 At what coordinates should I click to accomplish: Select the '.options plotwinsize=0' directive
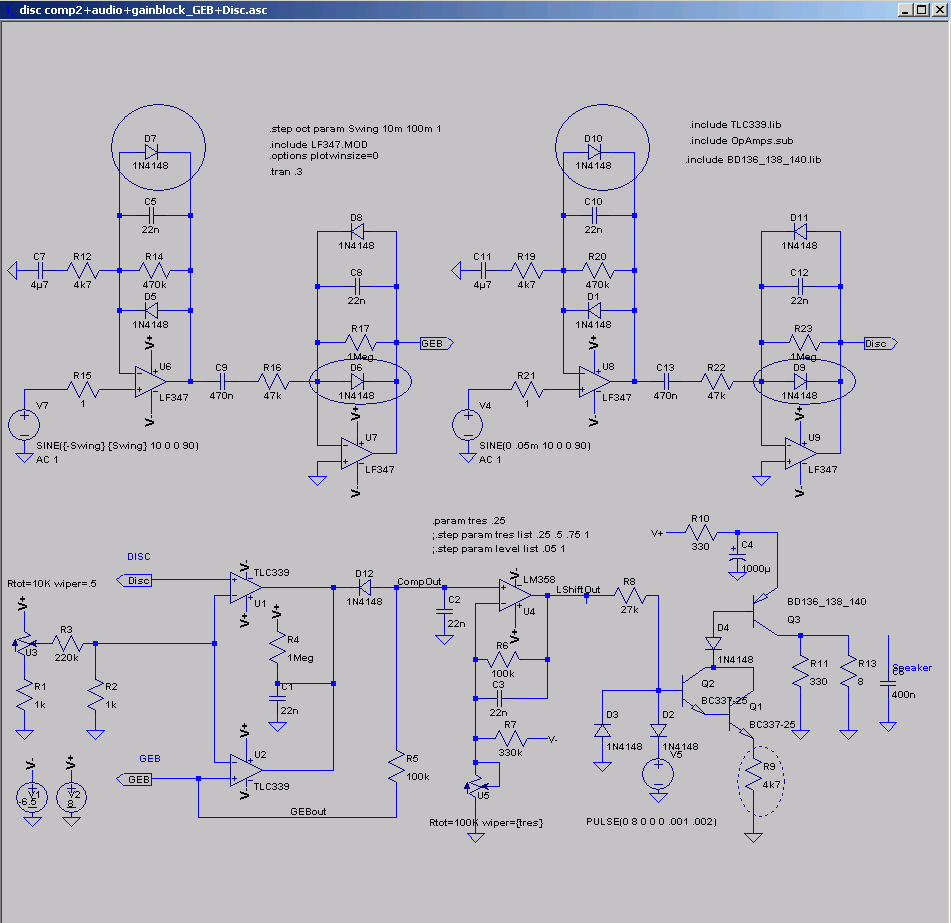324,155
